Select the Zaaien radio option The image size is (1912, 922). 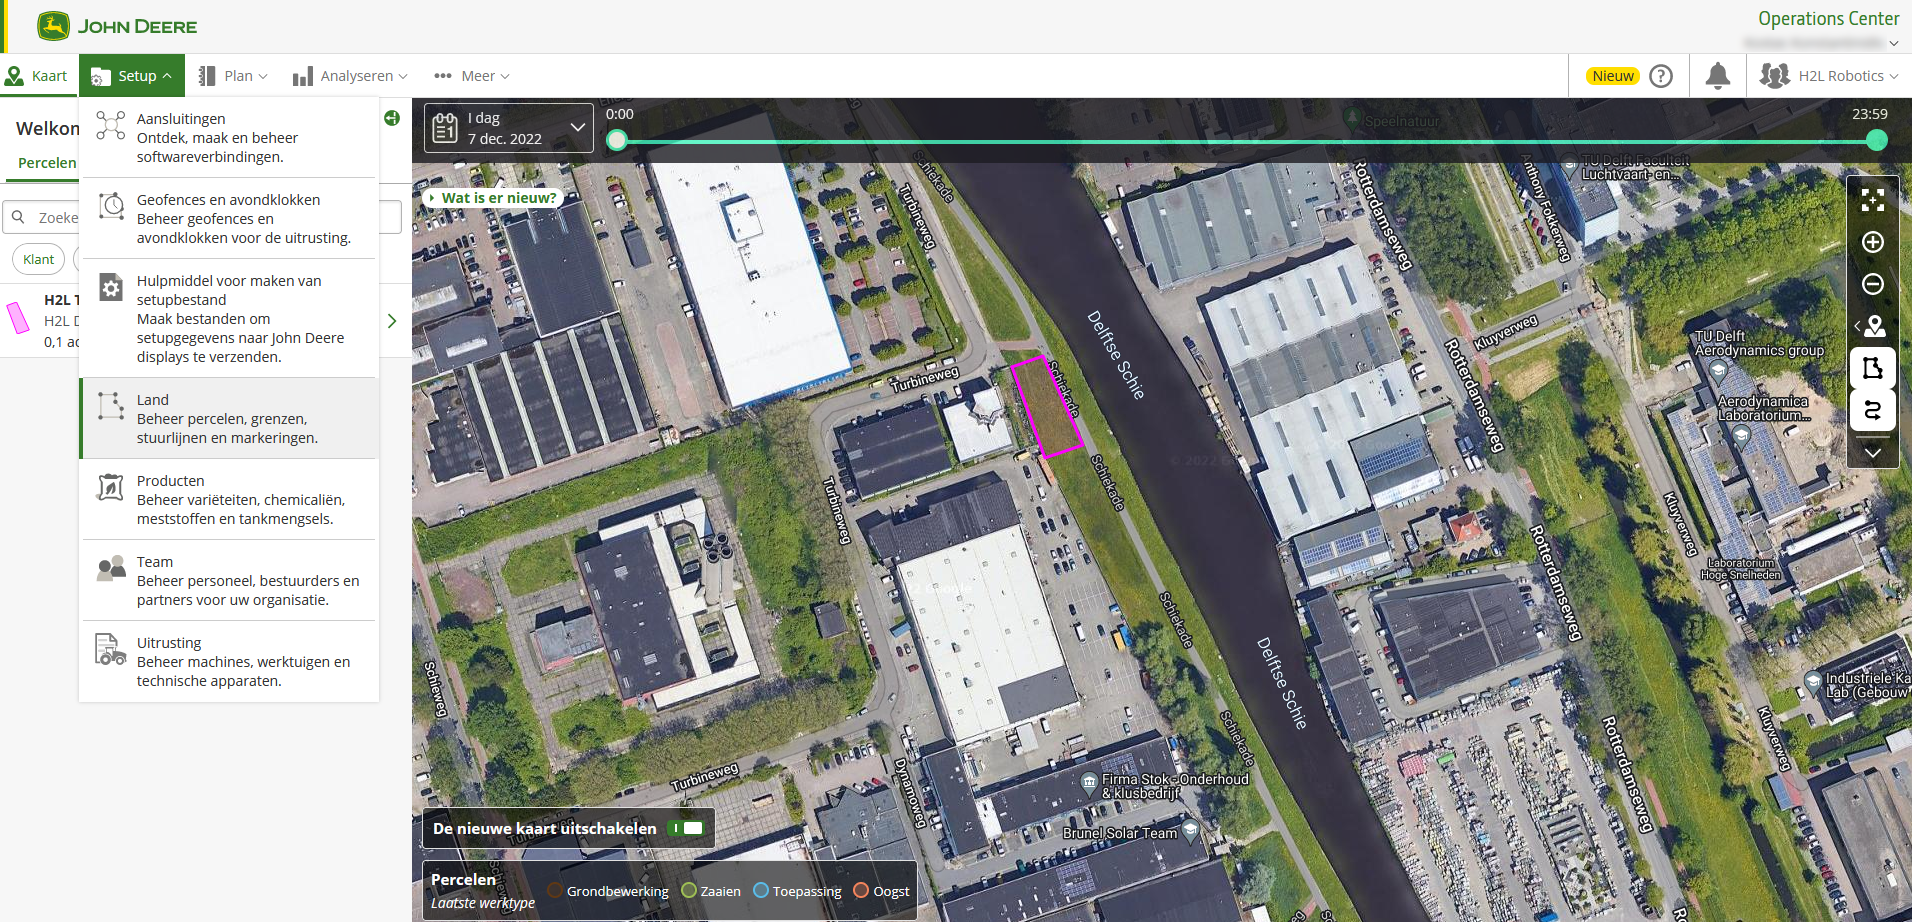(x=689, y=891)
